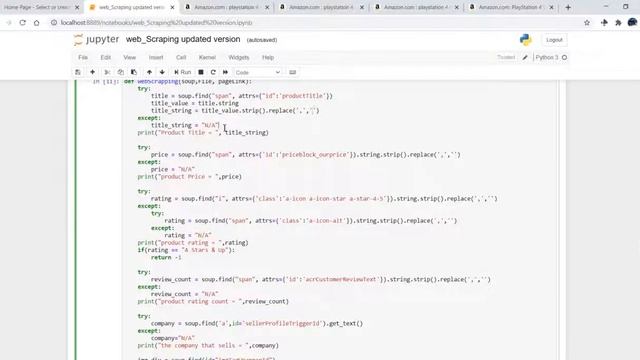Image resolution: width=640 pixels, height=360 pixels.
Task: Click the site information icon in address bar
Action: (x=54, y=23)
